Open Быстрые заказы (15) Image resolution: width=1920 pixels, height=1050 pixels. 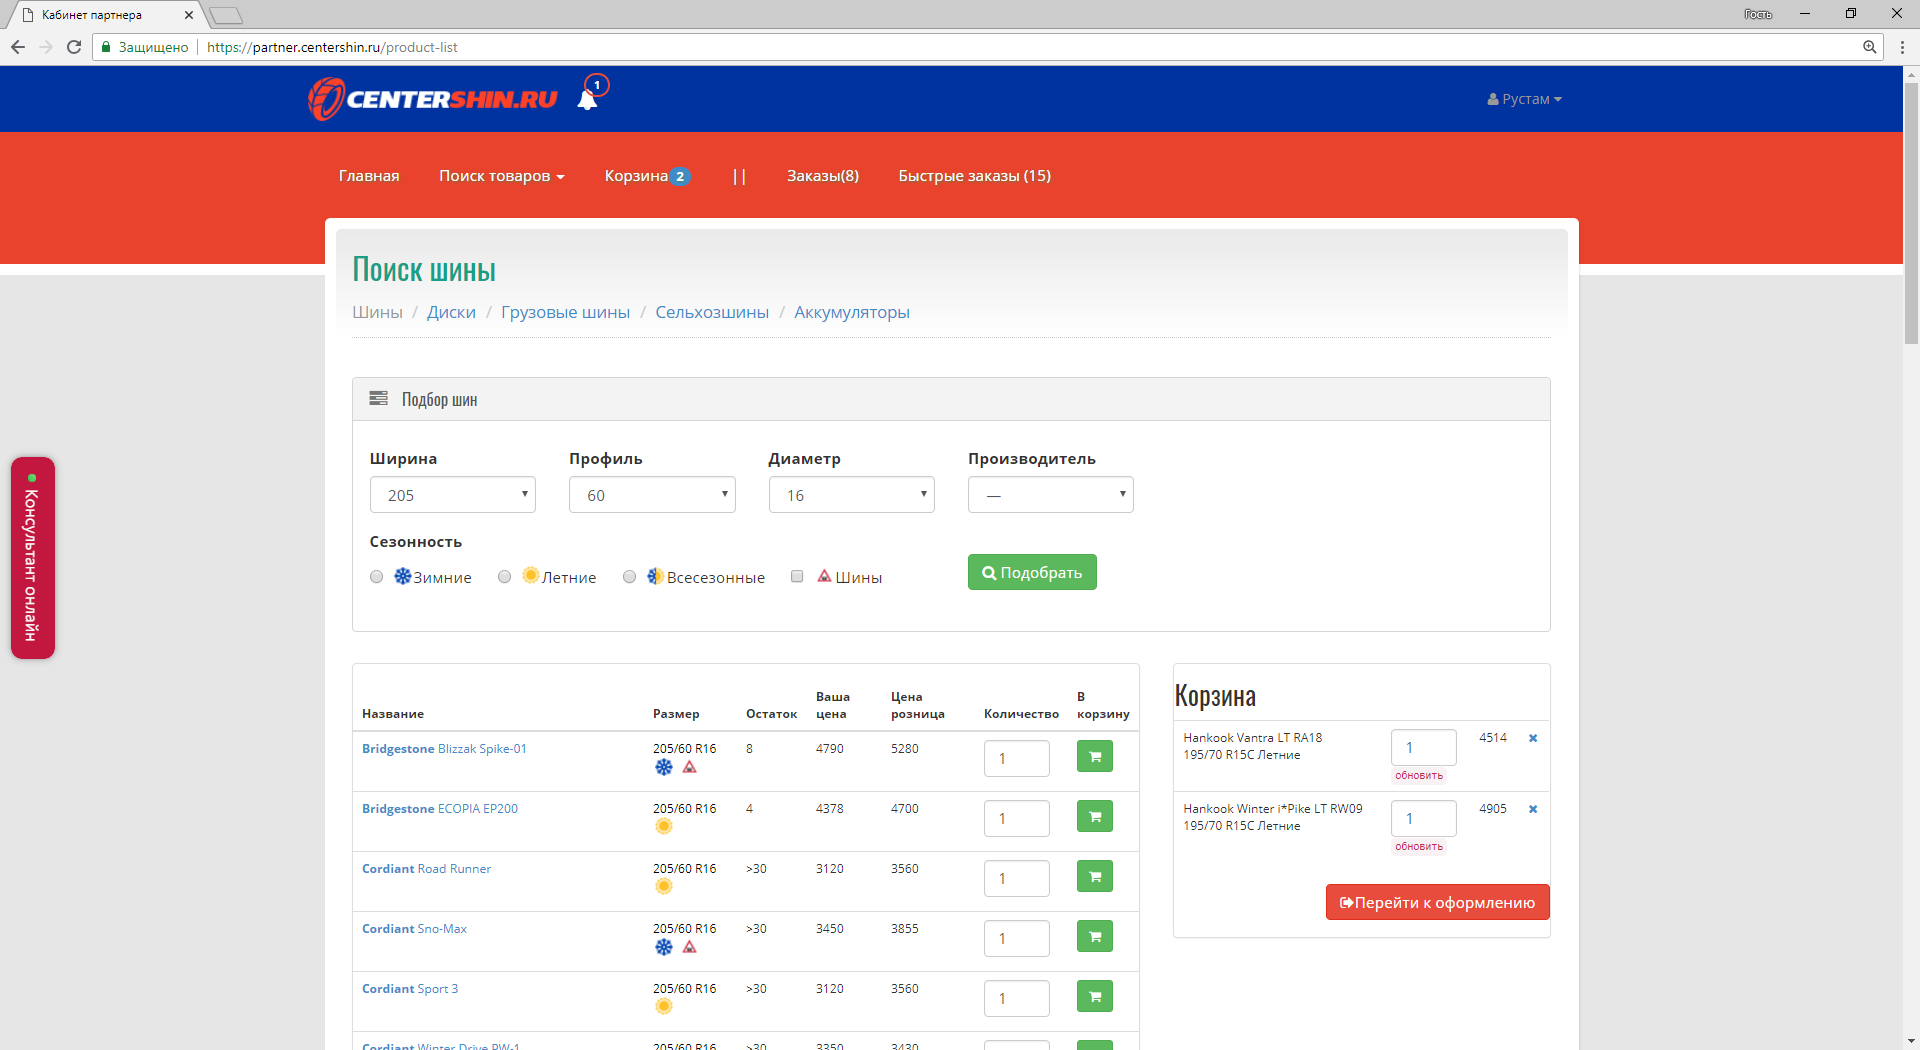[975, 176]
